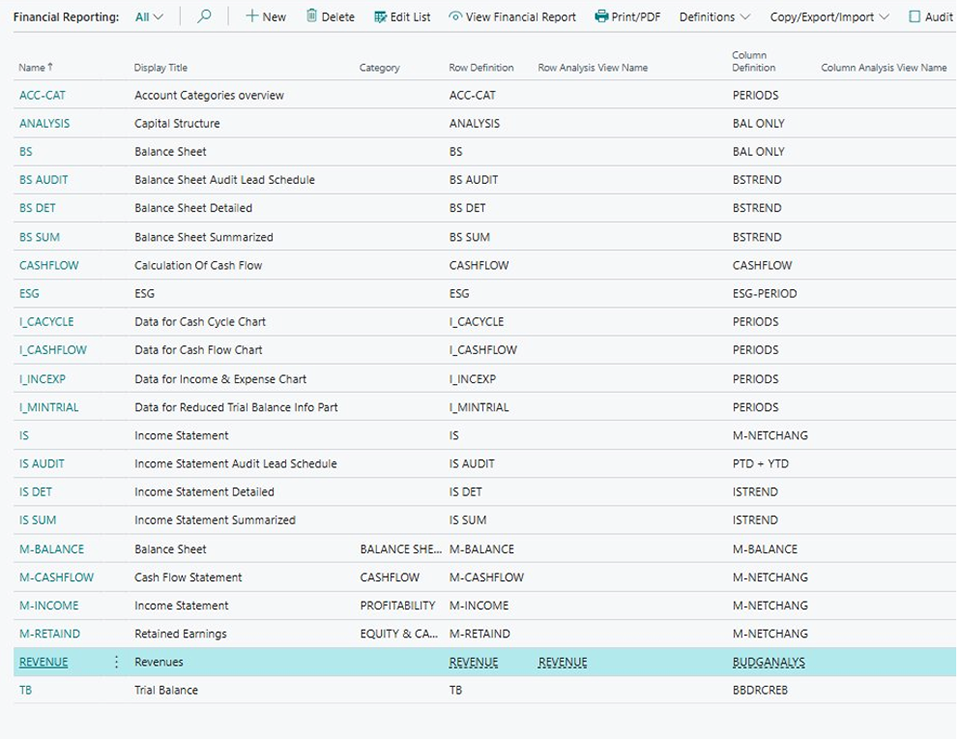This screenshot has height=740, width=960.
Task: Click the eye icon for View Financial Report
Action: (455, 17)
